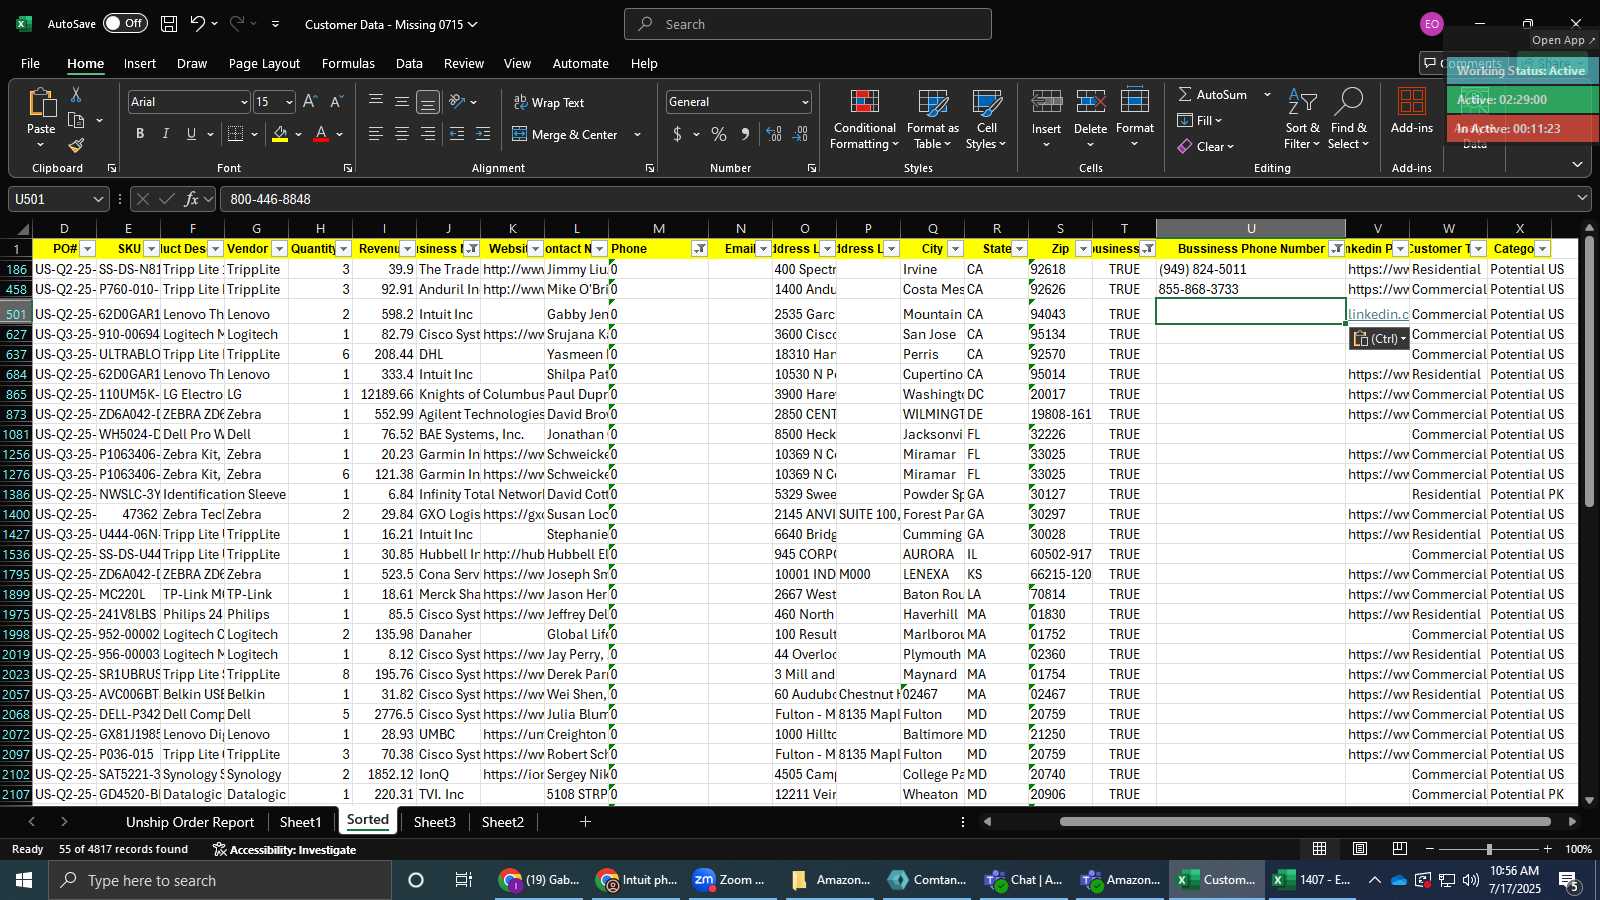Click Accounting Number Format dollar icon

click(678, 134)
